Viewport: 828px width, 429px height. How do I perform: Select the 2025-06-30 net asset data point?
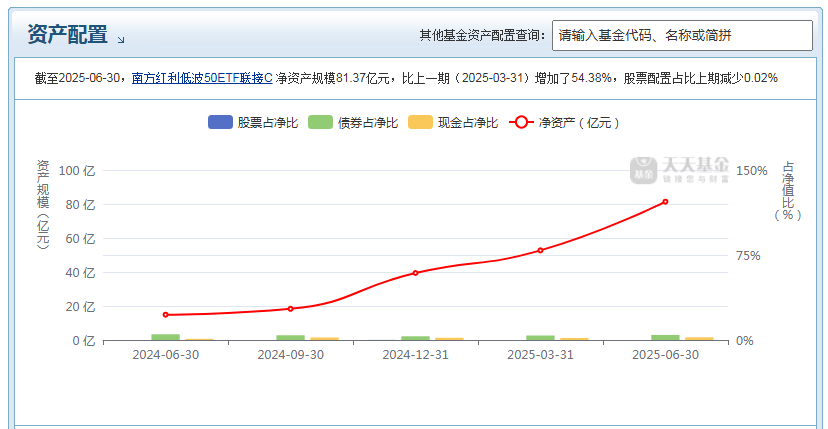click(665, 202)
